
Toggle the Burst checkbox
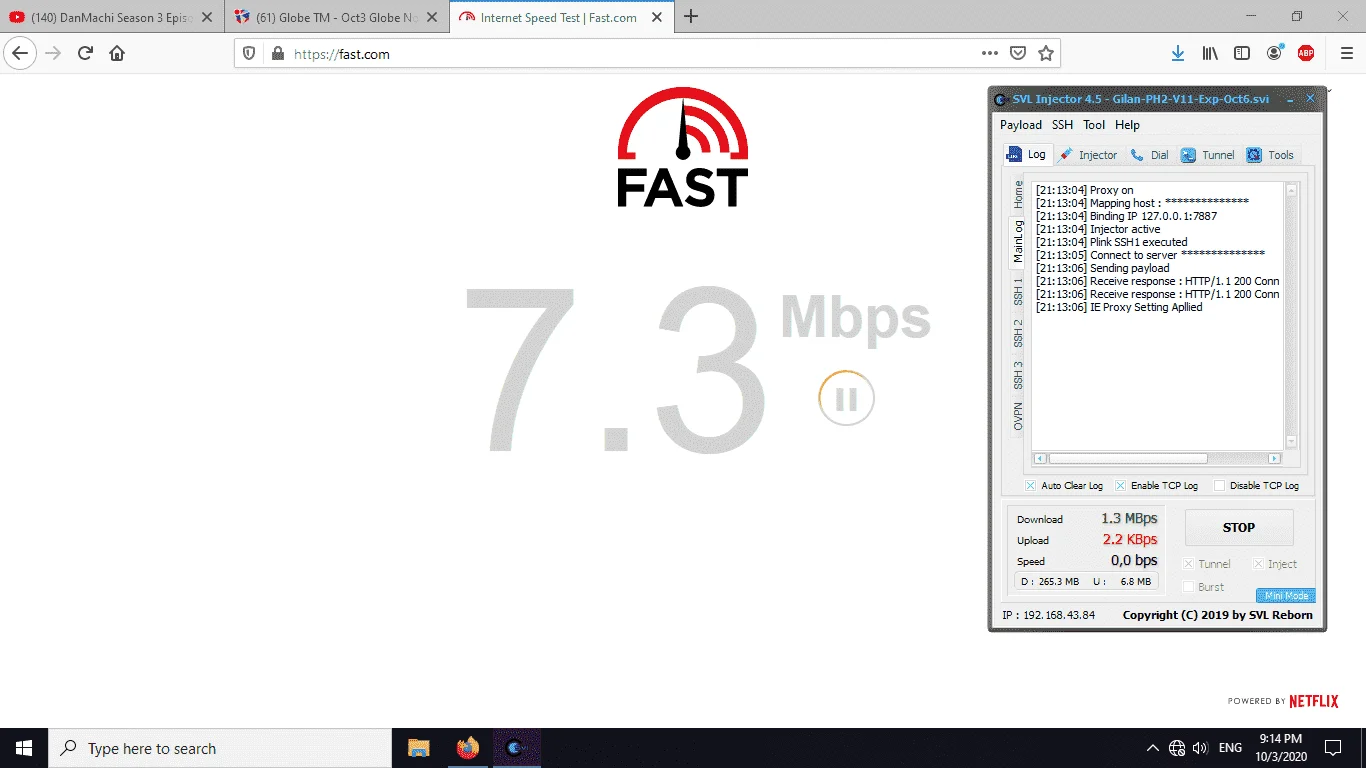(1189, 587)
